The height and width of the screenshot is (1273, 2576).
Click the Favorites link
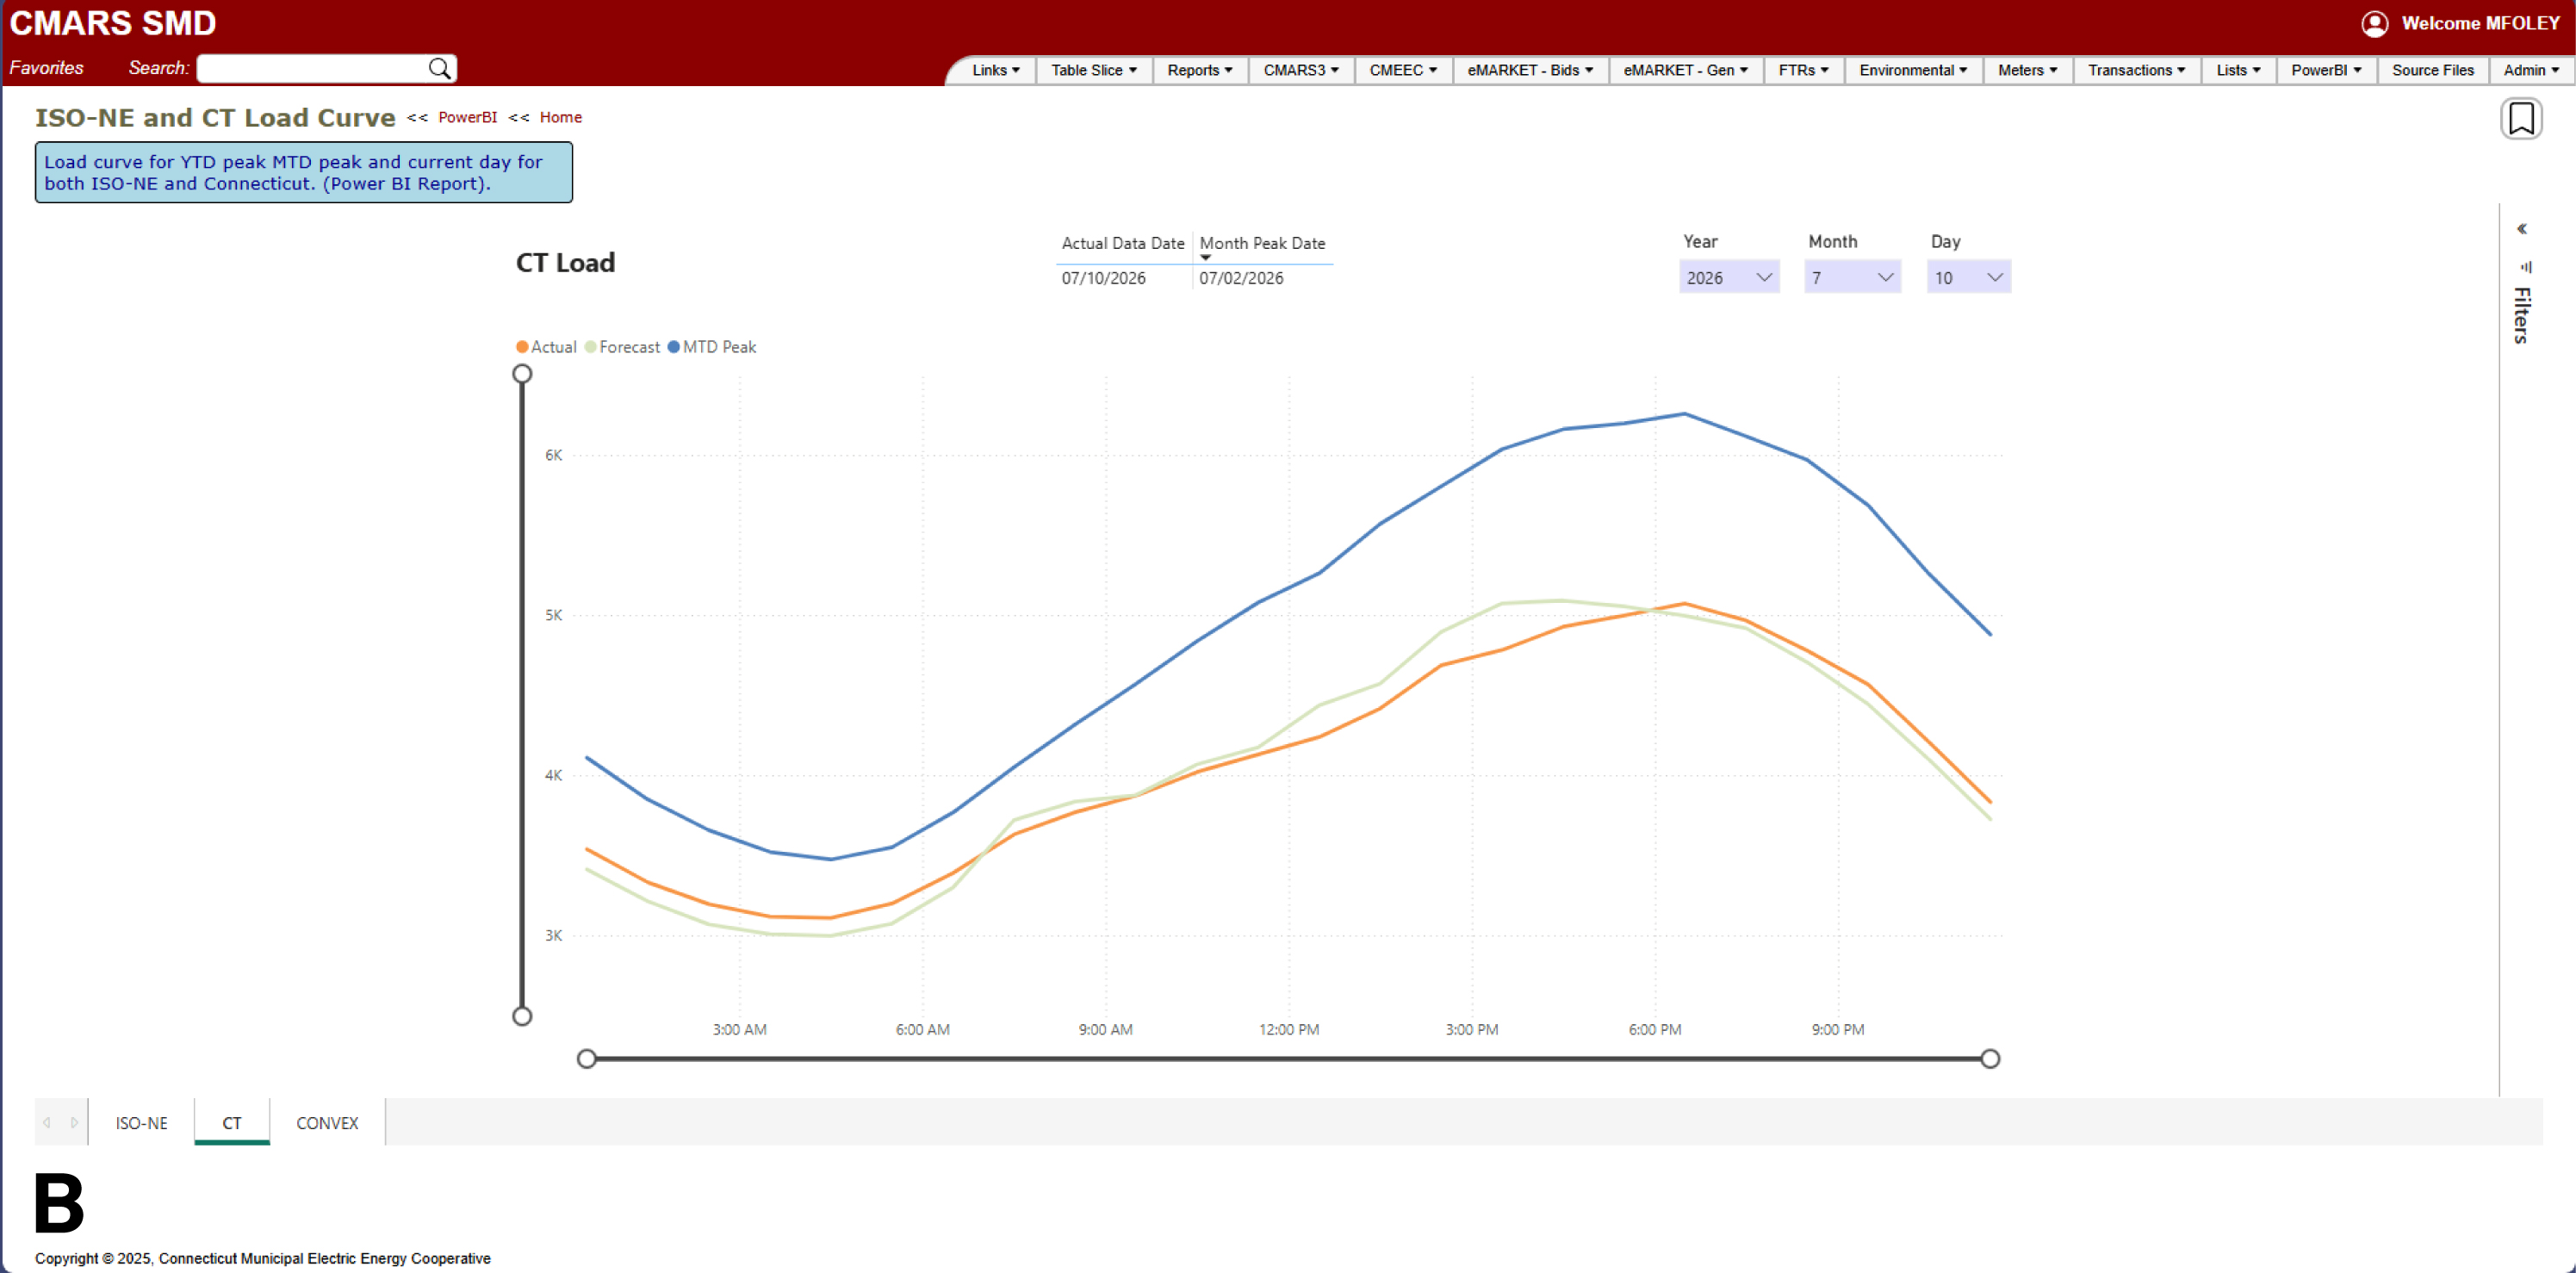(46, 68)
